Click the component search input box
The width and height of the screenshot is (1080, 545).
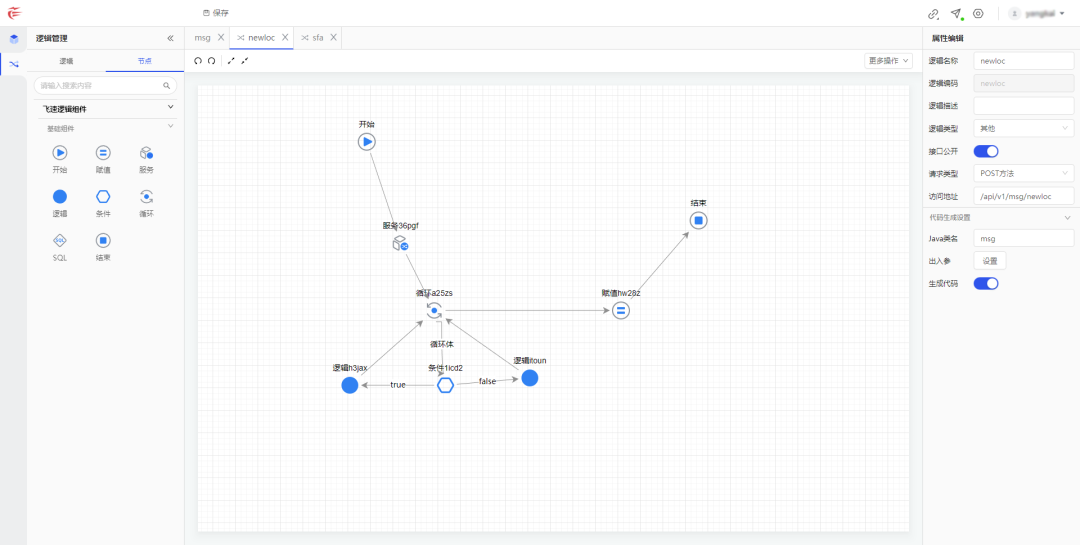pos(105,86)
